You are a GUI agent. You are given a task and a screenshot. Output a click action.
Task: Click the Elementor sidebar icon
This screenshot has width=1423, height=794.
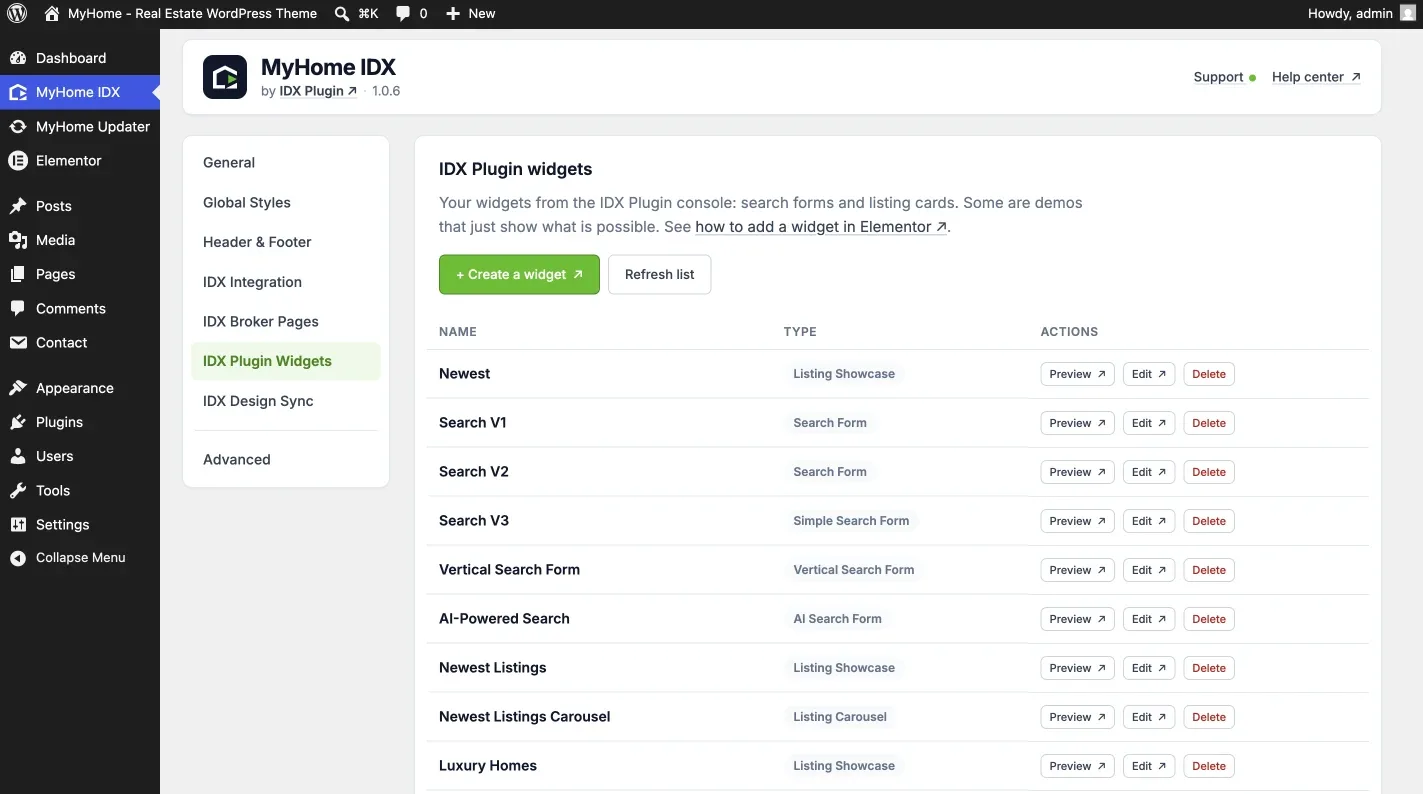[18, 161]
